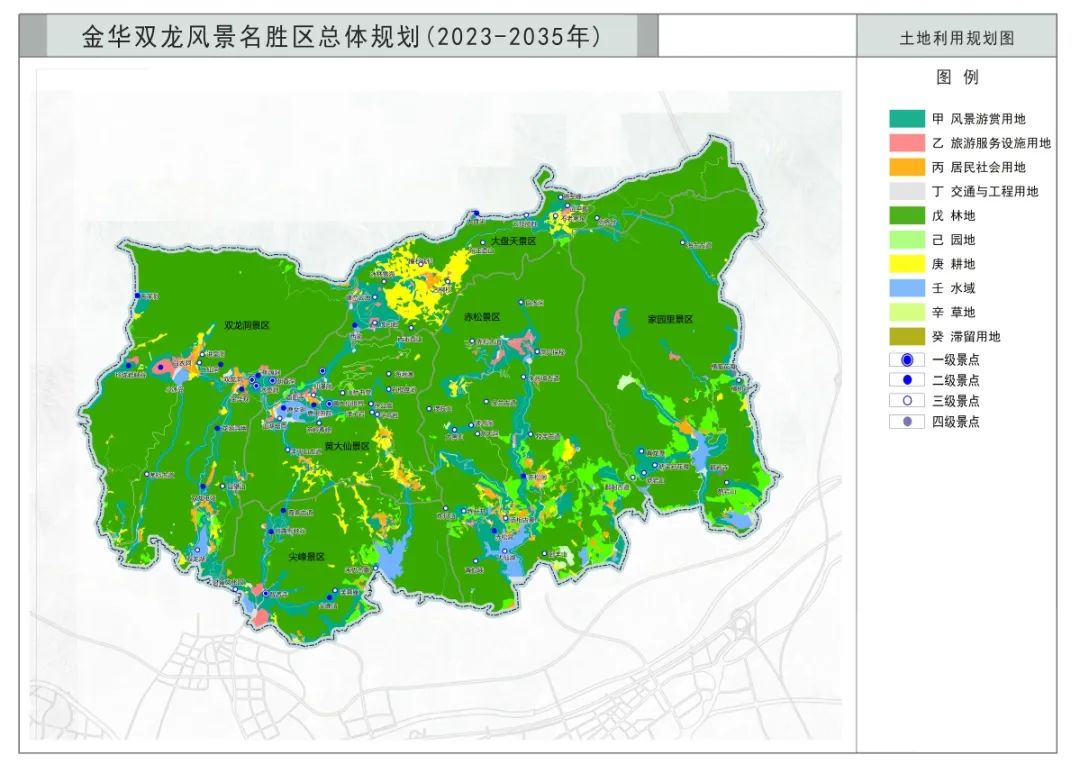1080x764 pixels.
Task: Click the blue 壬 水域 legend swatch
Action: click(906, 287)
